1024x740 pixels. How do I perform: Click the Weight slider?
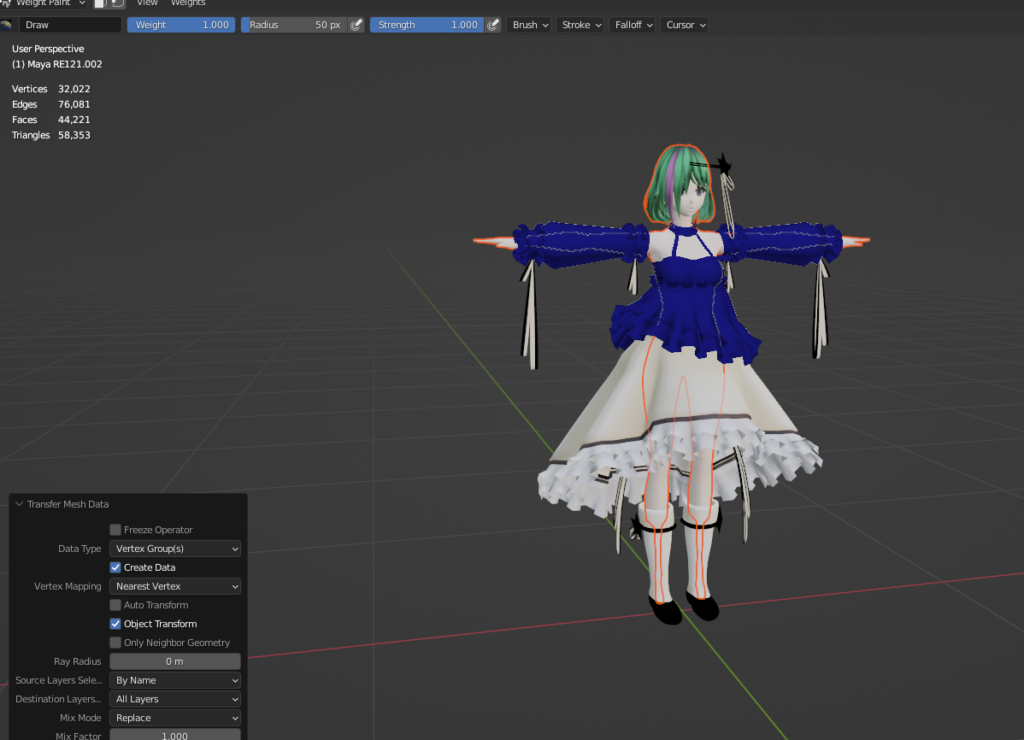click(181, 25)
